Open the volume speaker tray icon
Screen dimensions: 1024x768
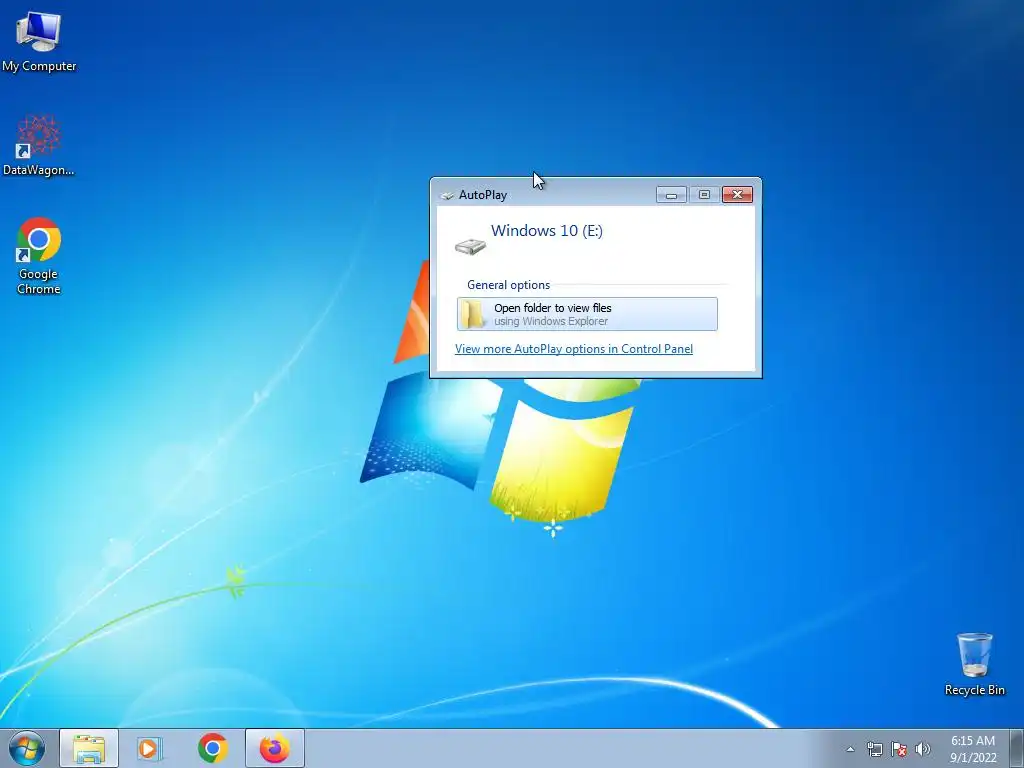(x=922, y=749)
